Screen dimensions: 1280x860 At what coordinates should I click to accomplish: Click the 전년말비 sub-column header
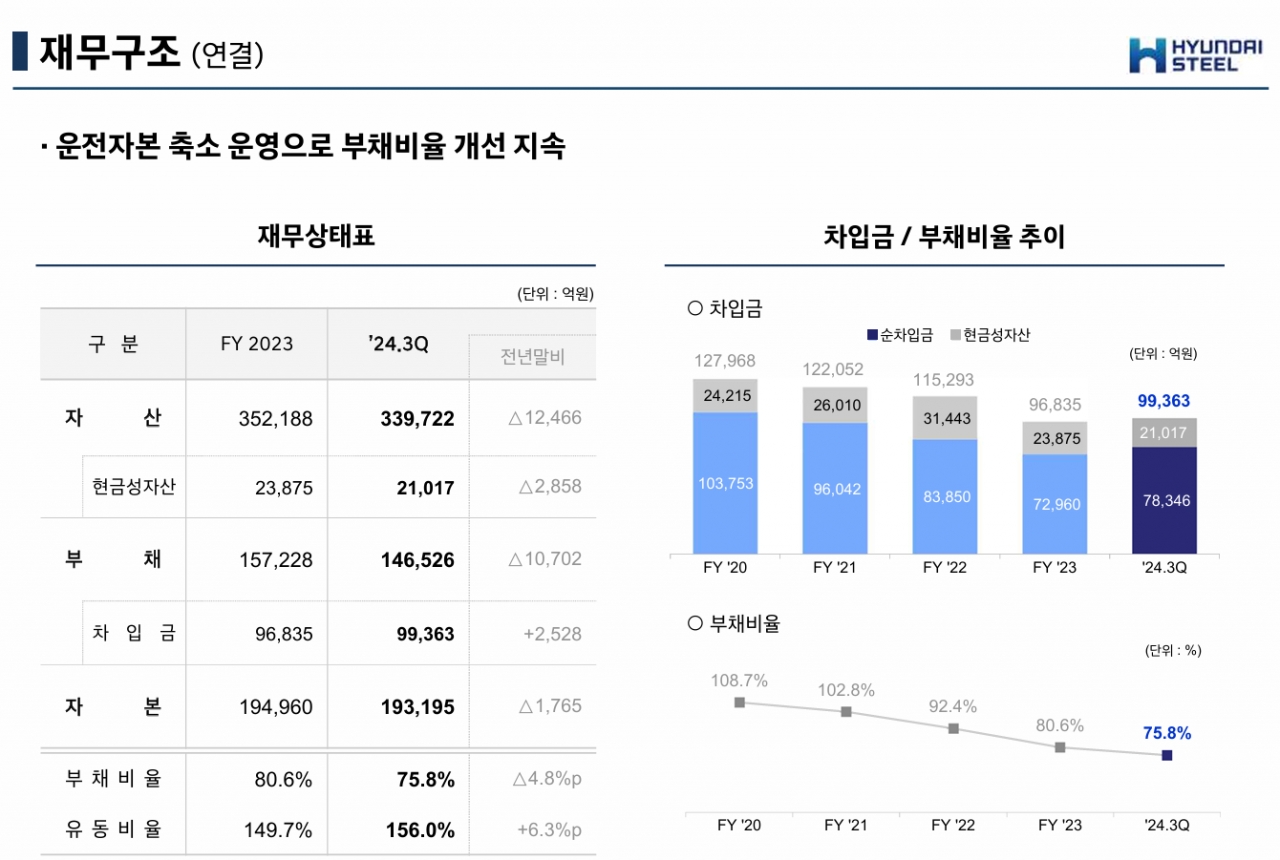pos(532,357)
